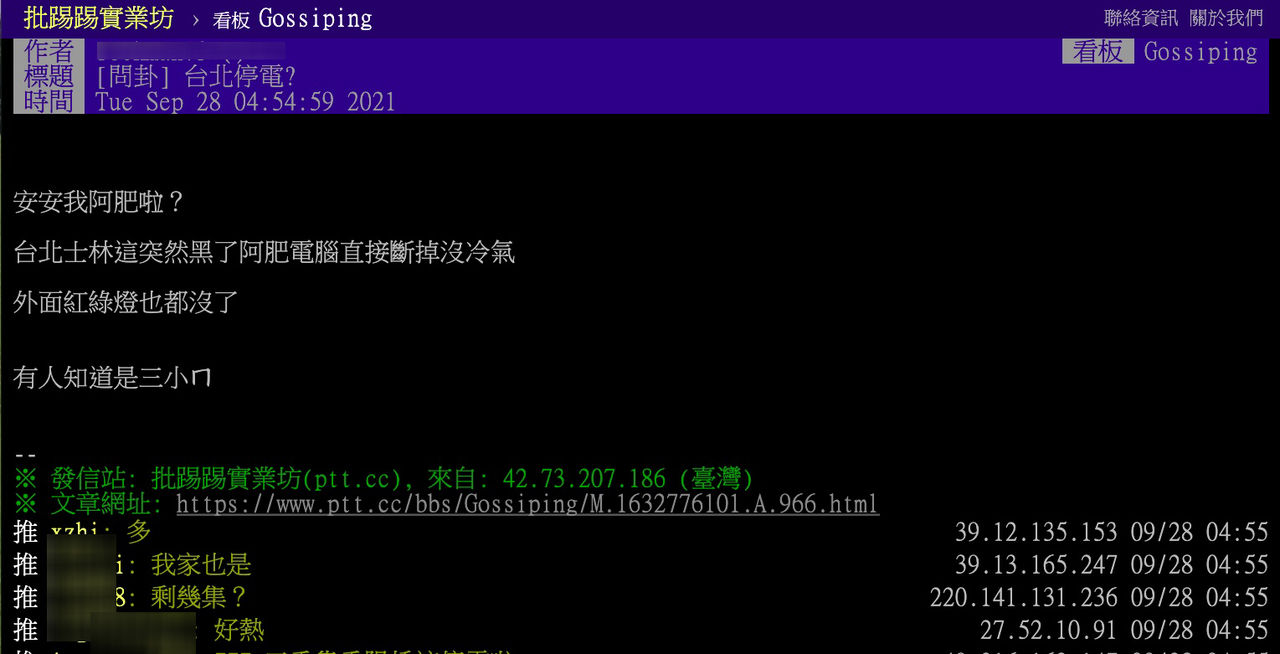The height and width of the screenshot is (654, 1280).
Task: Open the 聯絡資訊 page
Action: [1141, 18]
